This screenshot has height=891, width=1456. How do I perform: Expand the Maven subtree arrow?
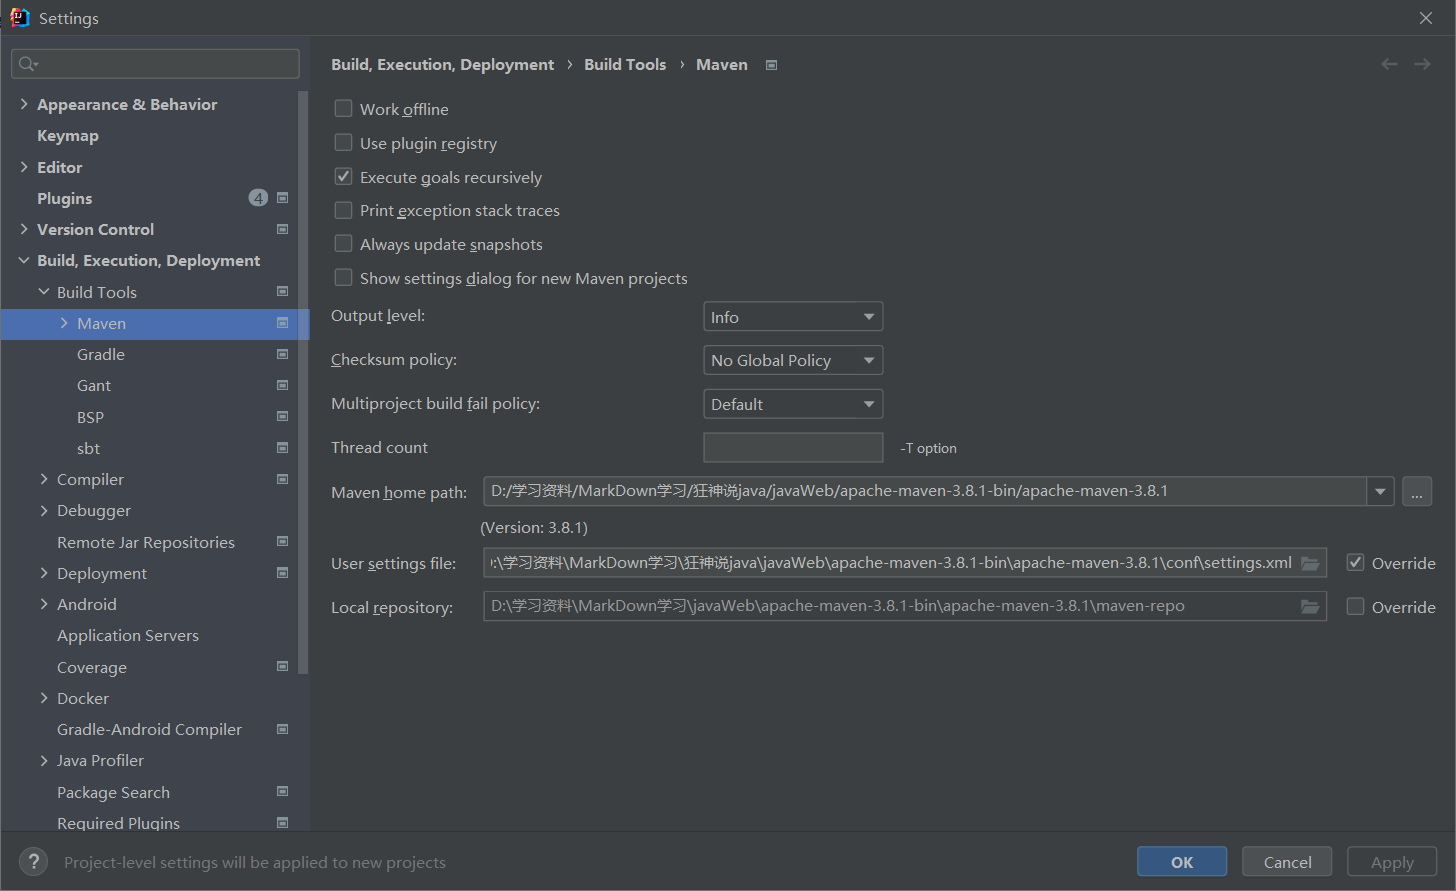pos(64,323)
